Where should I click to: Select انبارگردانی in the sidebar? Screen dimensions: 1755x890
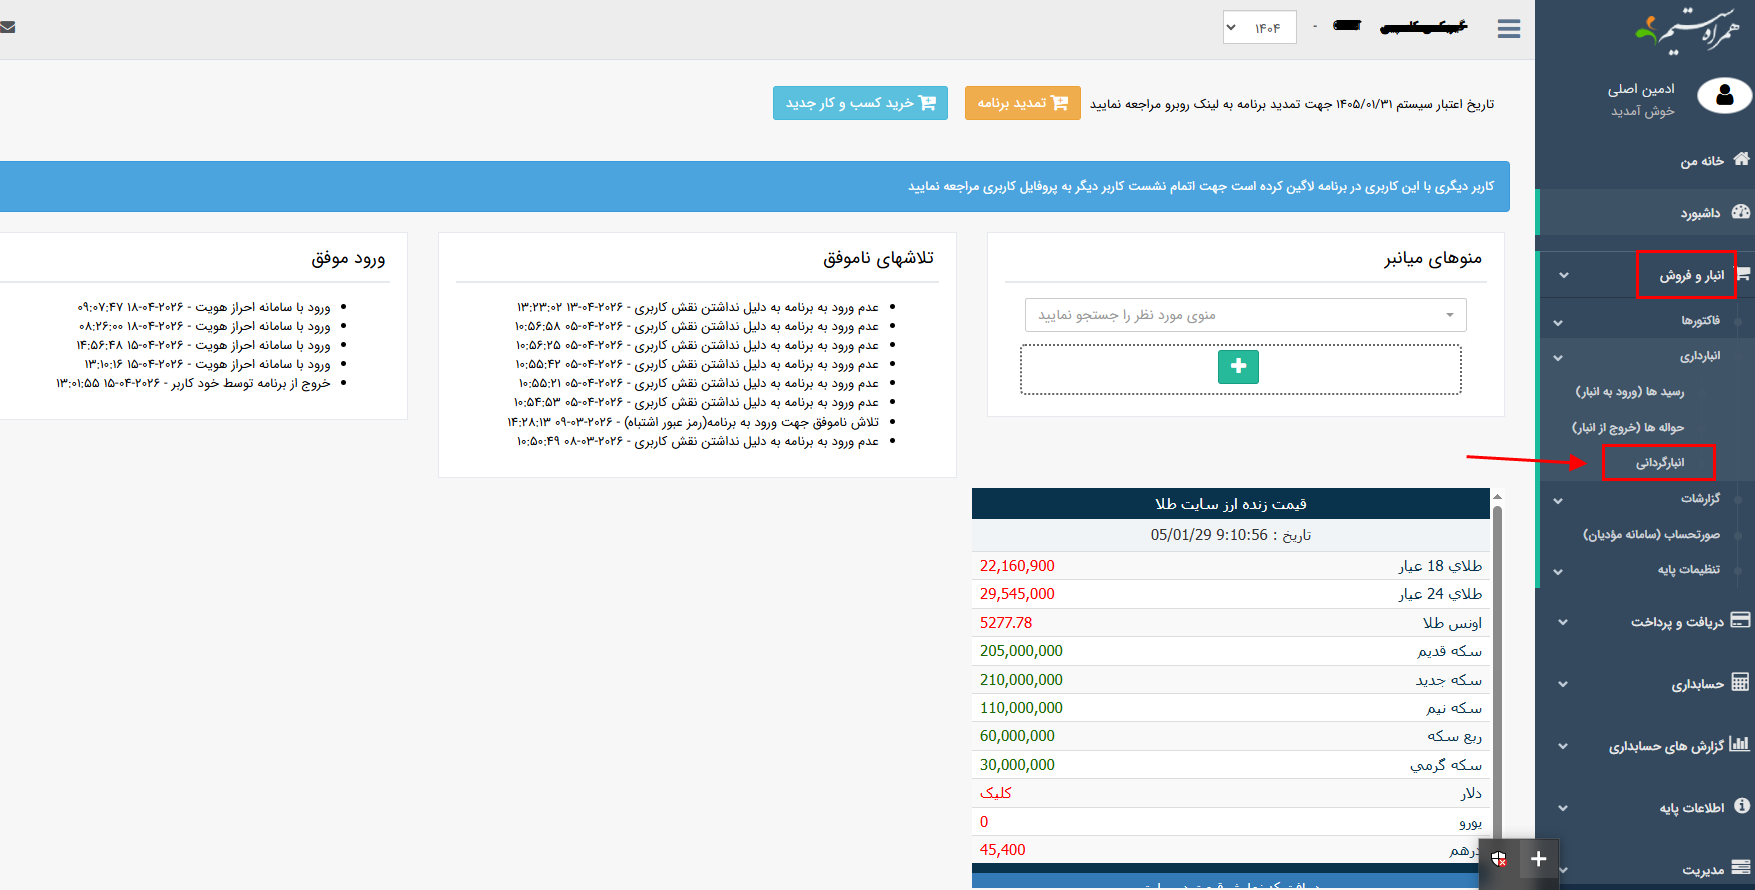point(1659,463)
